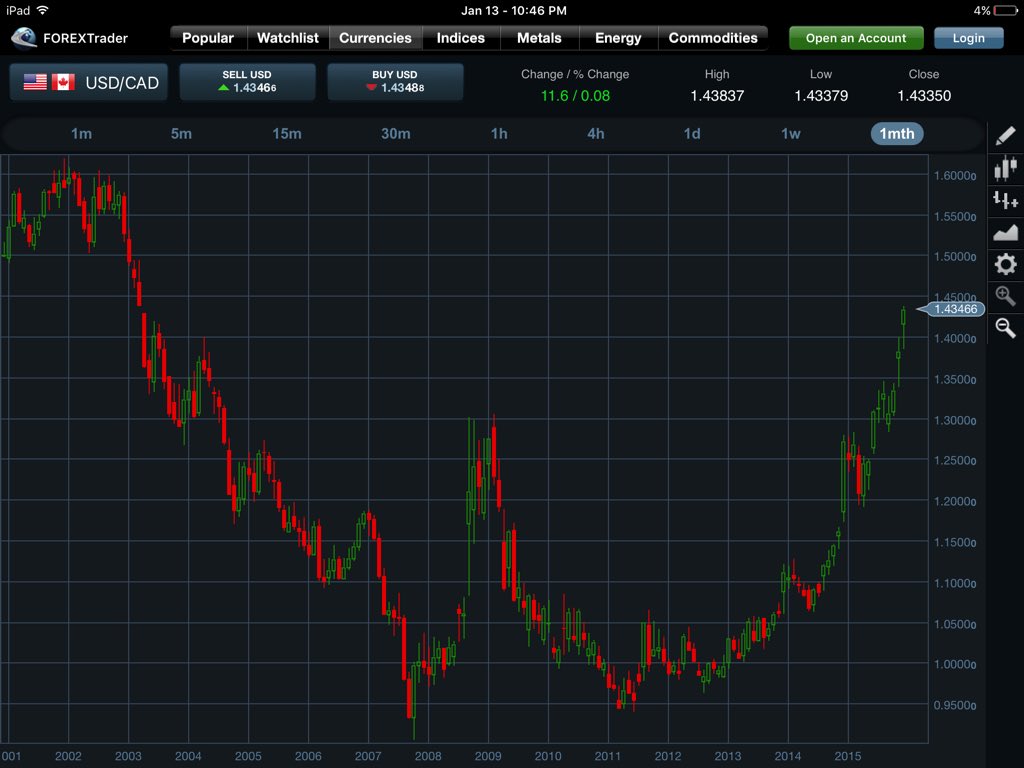Tap the 2015 label on time axis
Screen dimensions: 1024x768
coord(848,756)
